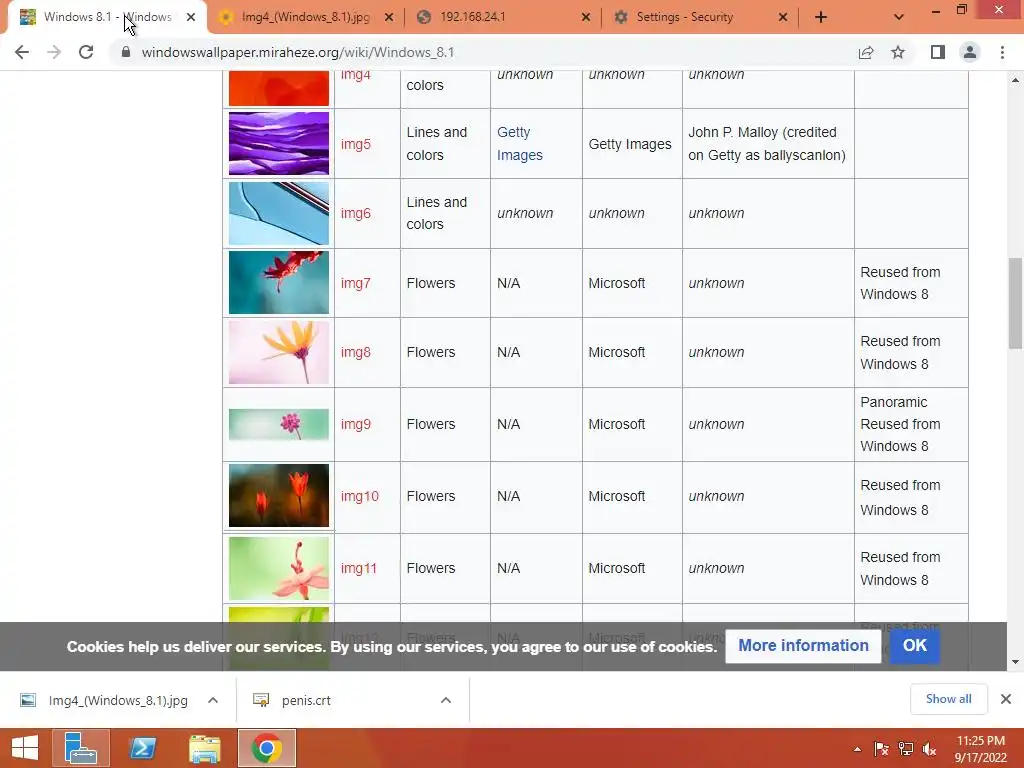The image size is (1024, 768).
Task: Close the 192.168.24.1 tab
Action: coord(586,17)
